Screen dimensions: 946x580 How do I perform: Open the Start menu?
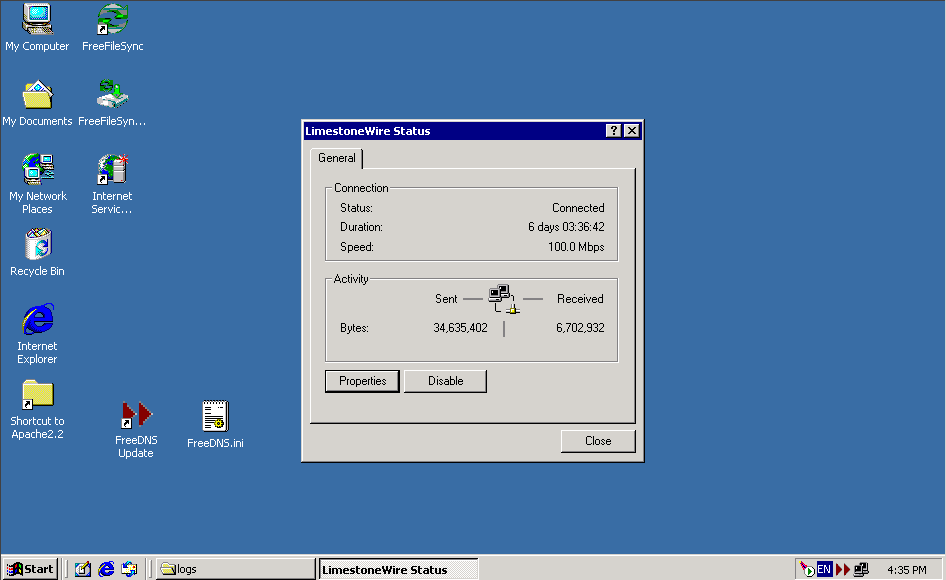[x=31, y=569]
